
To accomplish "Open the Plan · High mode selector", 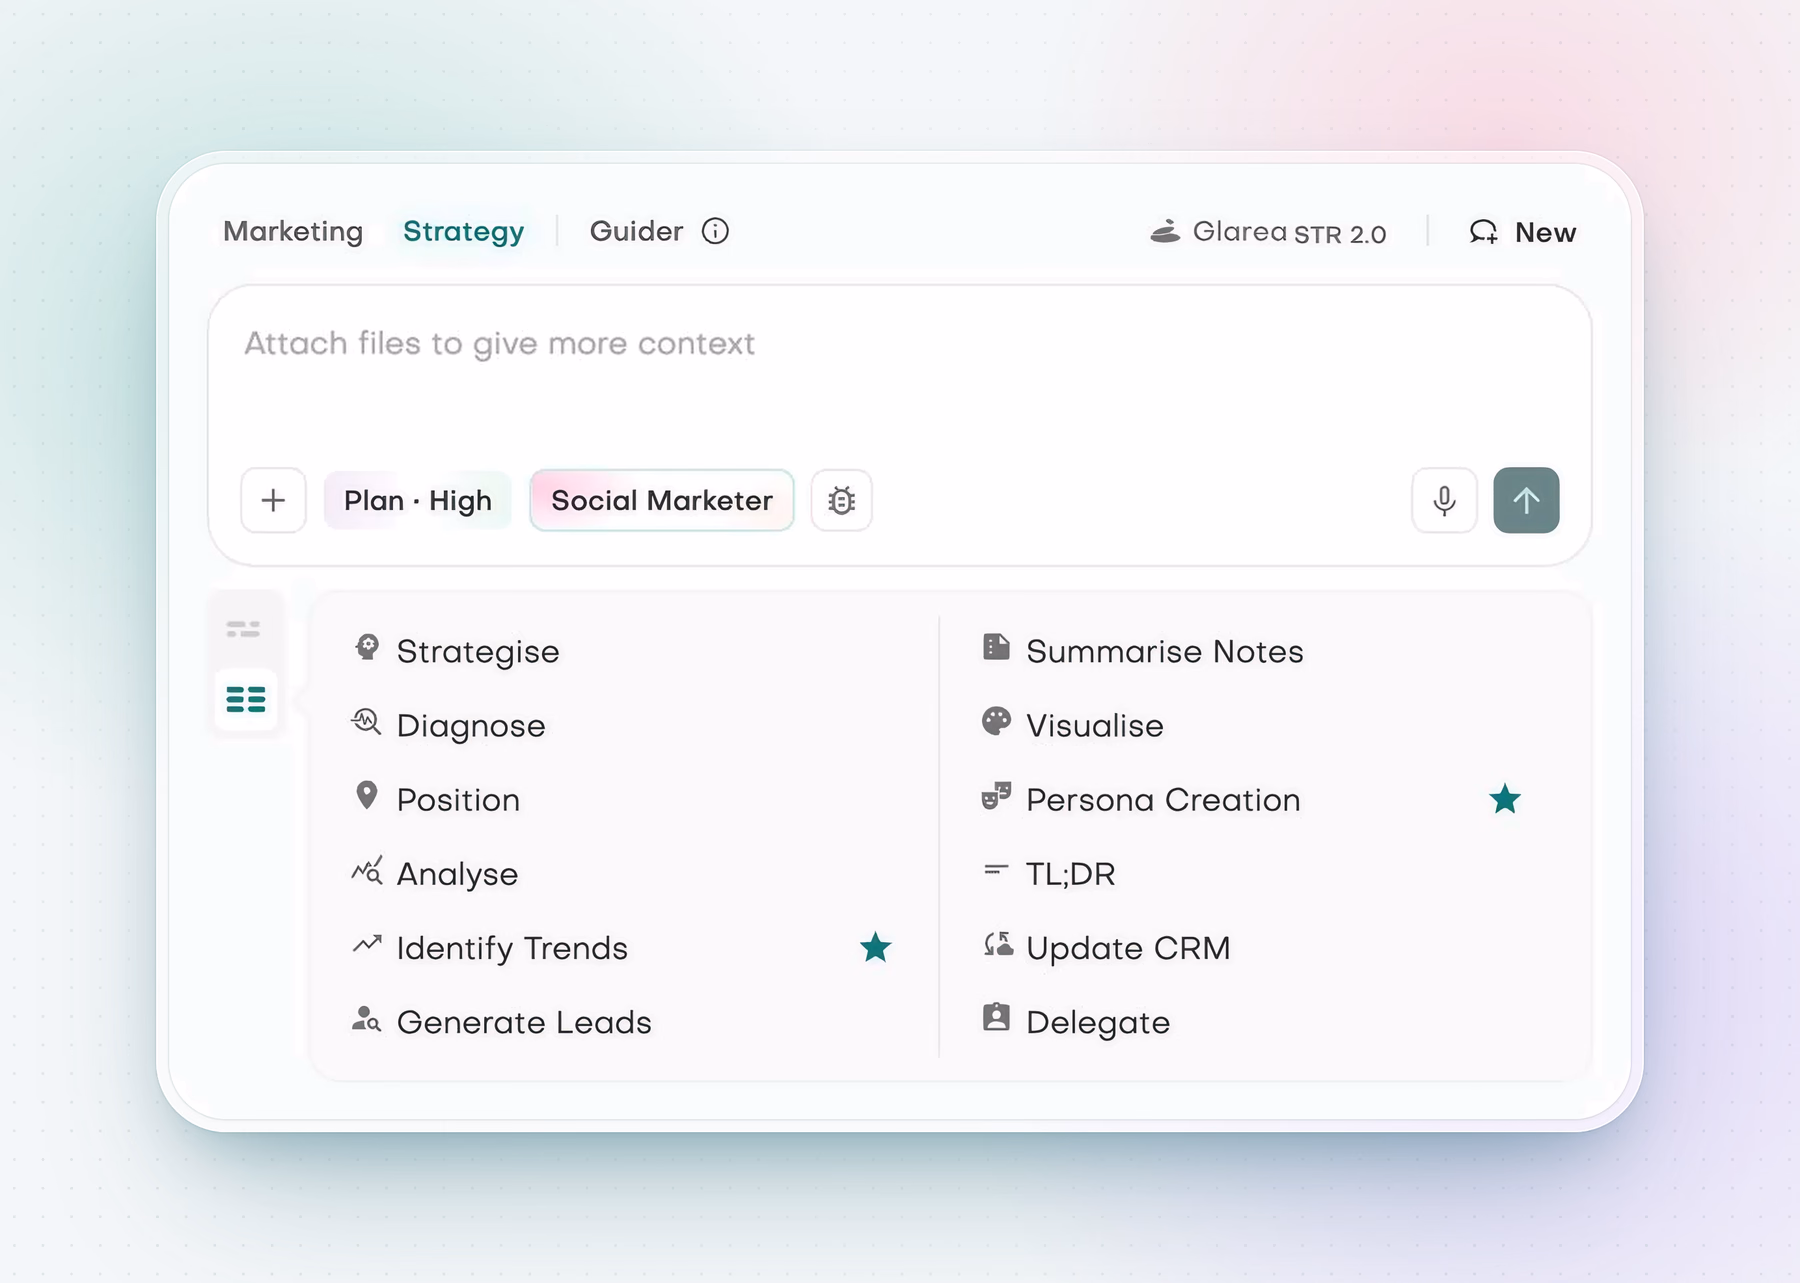I will (418, 500).
